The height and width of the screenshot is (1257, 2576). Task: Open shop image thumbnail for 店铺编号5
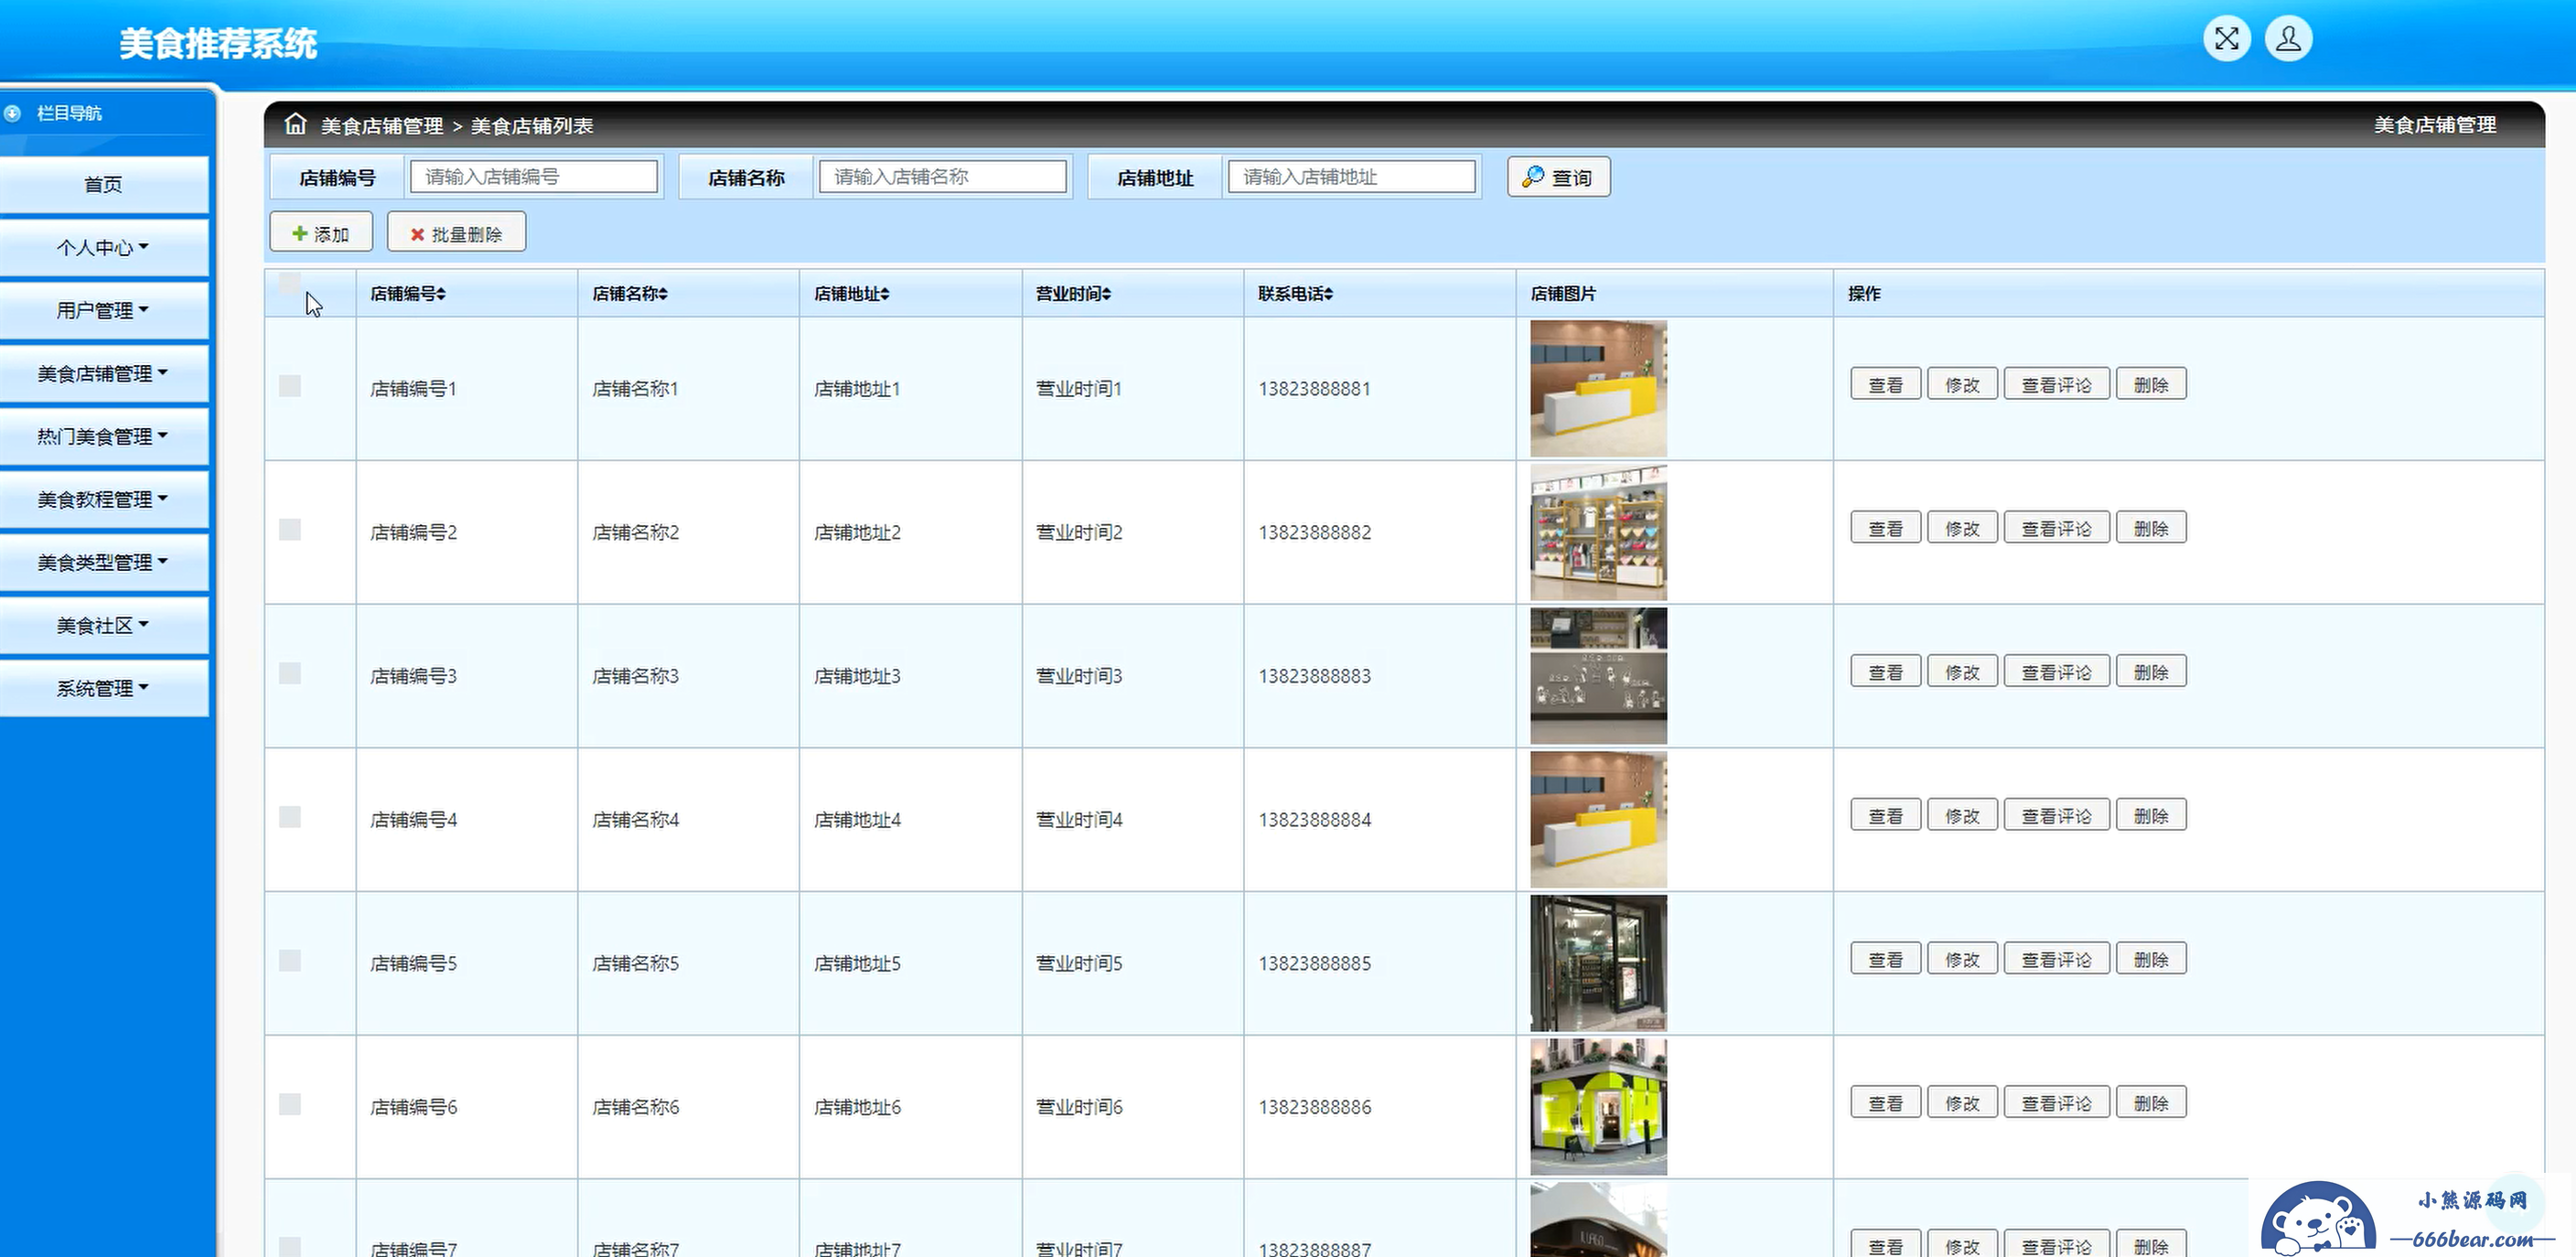(1598, 963)
